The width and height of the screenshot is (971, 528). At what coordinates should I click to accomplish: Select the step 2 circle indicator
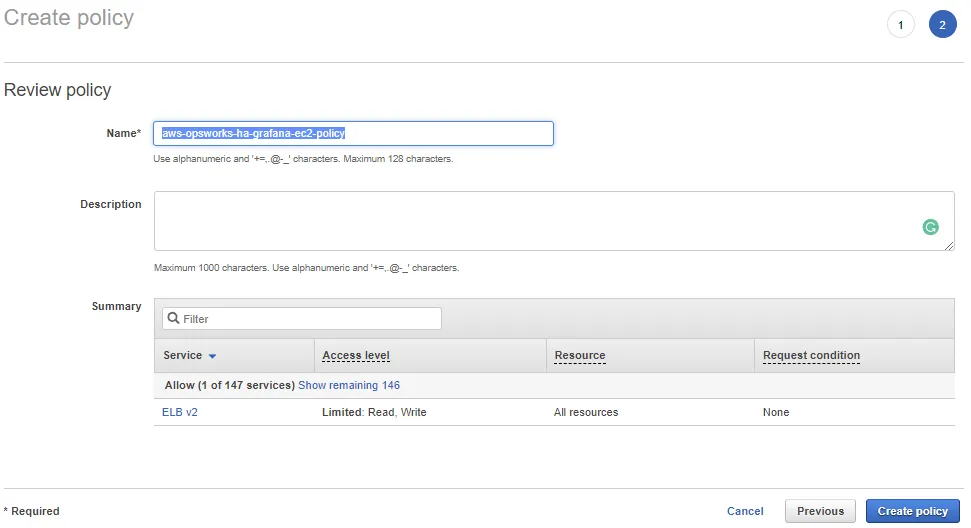942,25
